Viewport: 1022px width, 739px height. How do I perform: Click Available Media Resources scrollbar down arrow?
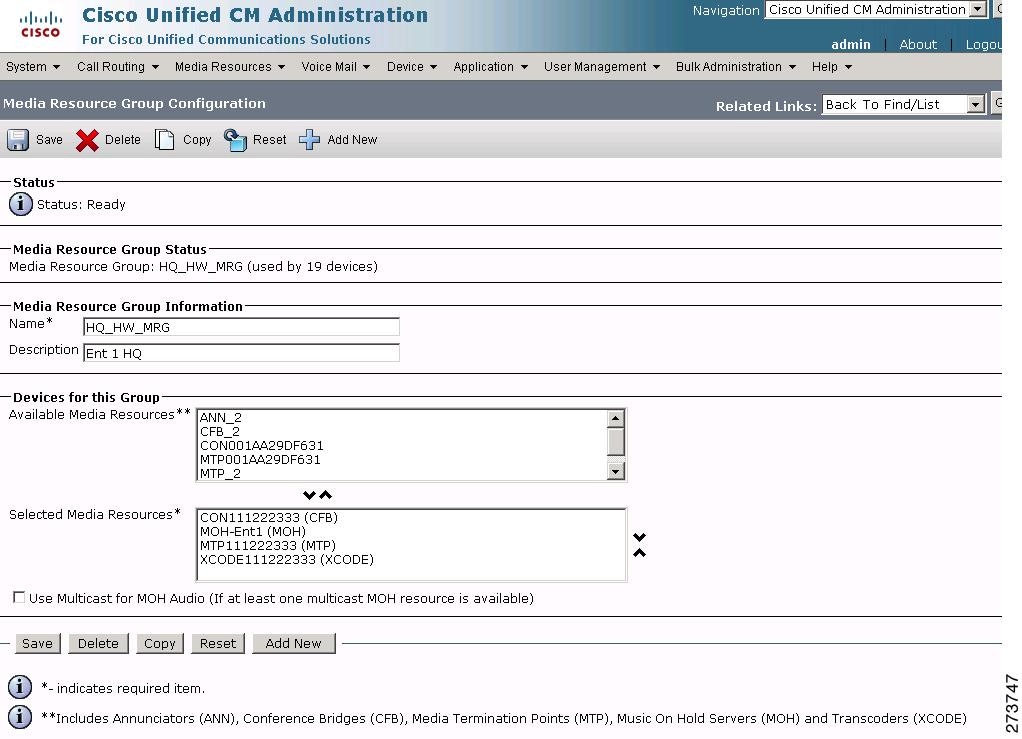(x=615, y=471)
